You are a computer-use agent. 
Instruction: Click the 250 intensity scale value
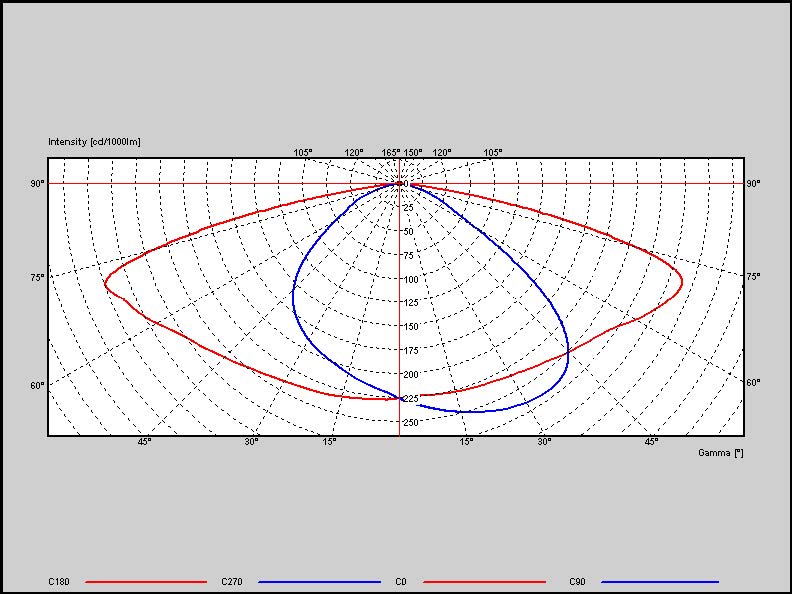411,422
